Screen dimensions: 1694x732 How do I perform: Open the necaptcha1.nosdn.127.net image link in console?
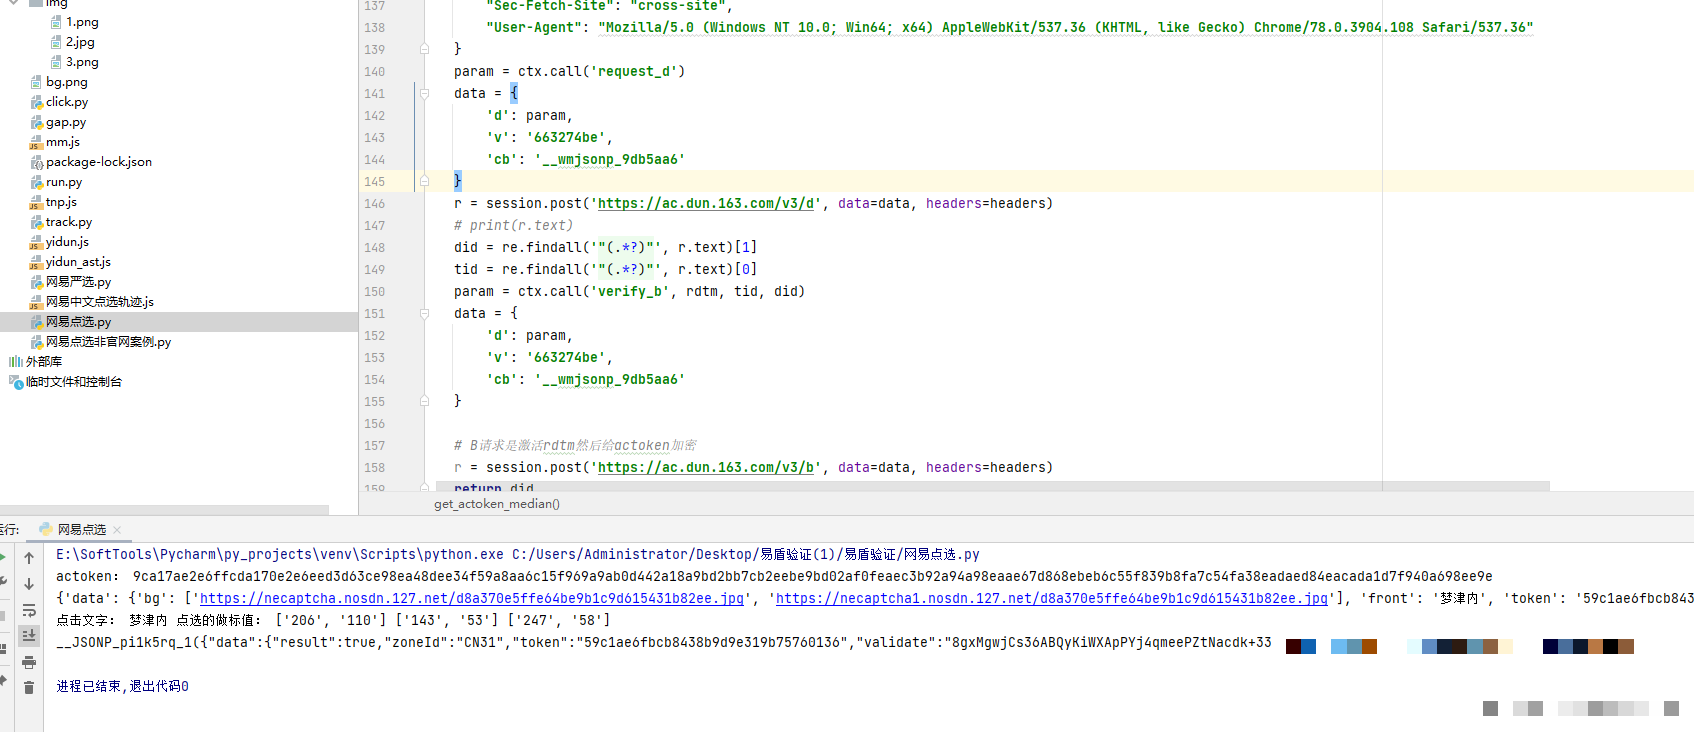click(x=1051, y=598)
